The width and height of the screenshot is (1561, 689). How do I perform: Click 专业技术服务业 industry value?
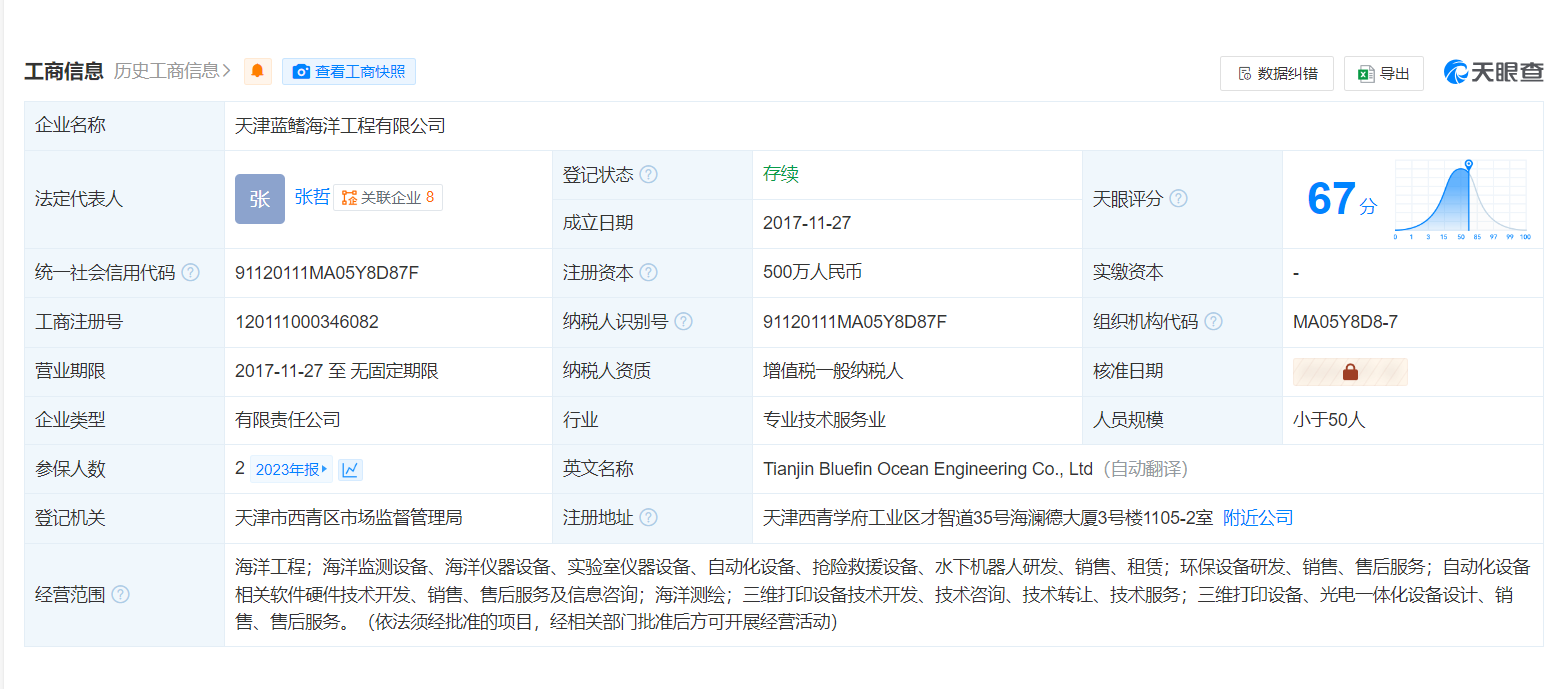pyautogui.click(x=824, y=420)
